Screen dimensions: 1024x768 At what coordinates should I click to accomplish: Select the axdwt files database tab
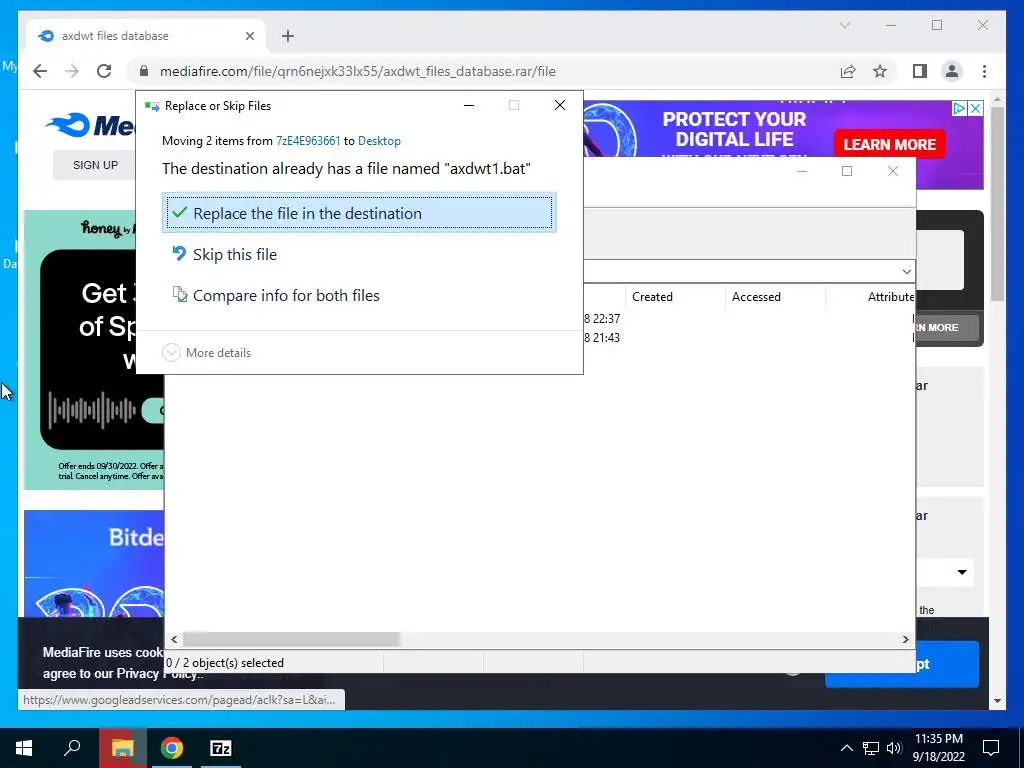click(146, 36)
